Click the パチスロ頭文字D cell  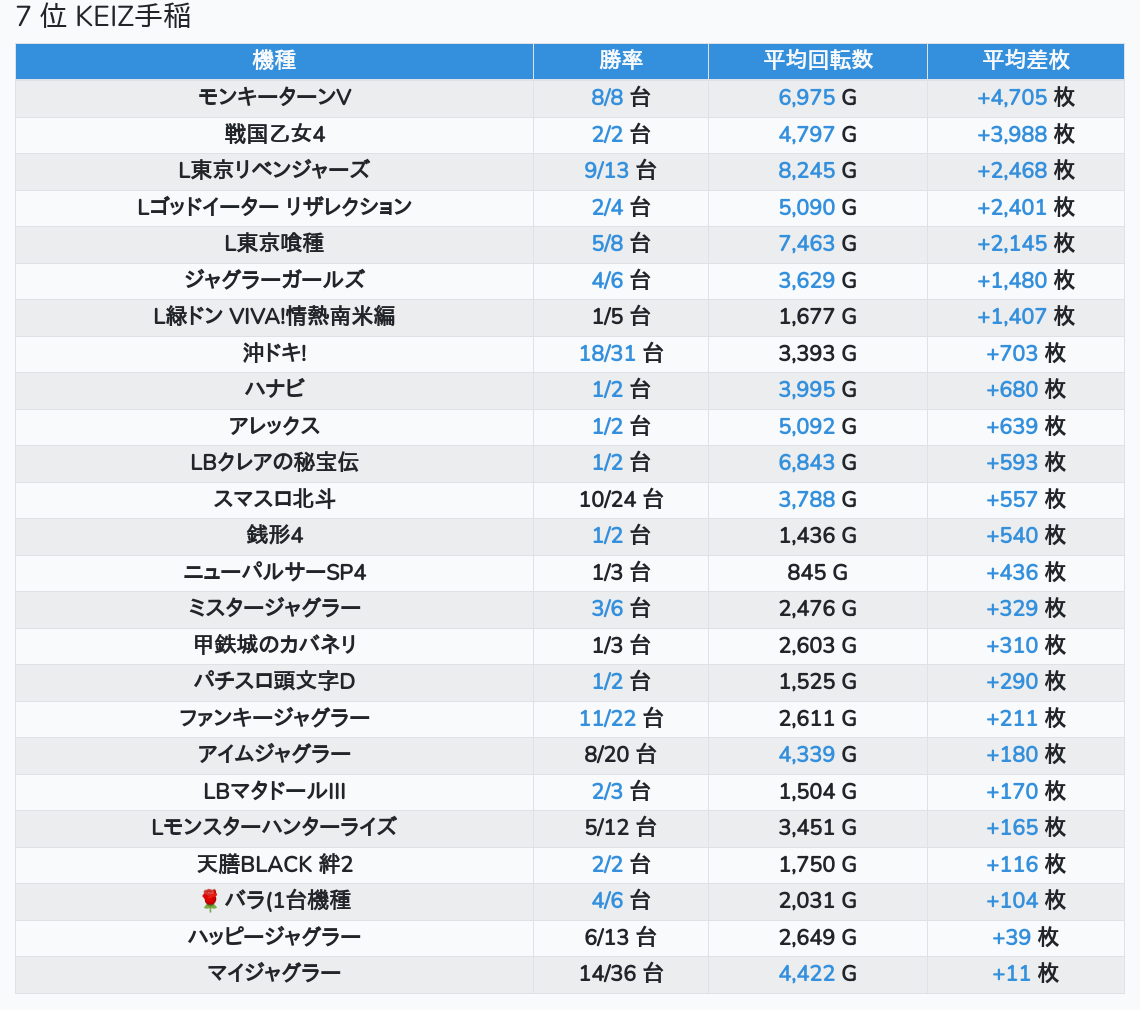(274, 681)
